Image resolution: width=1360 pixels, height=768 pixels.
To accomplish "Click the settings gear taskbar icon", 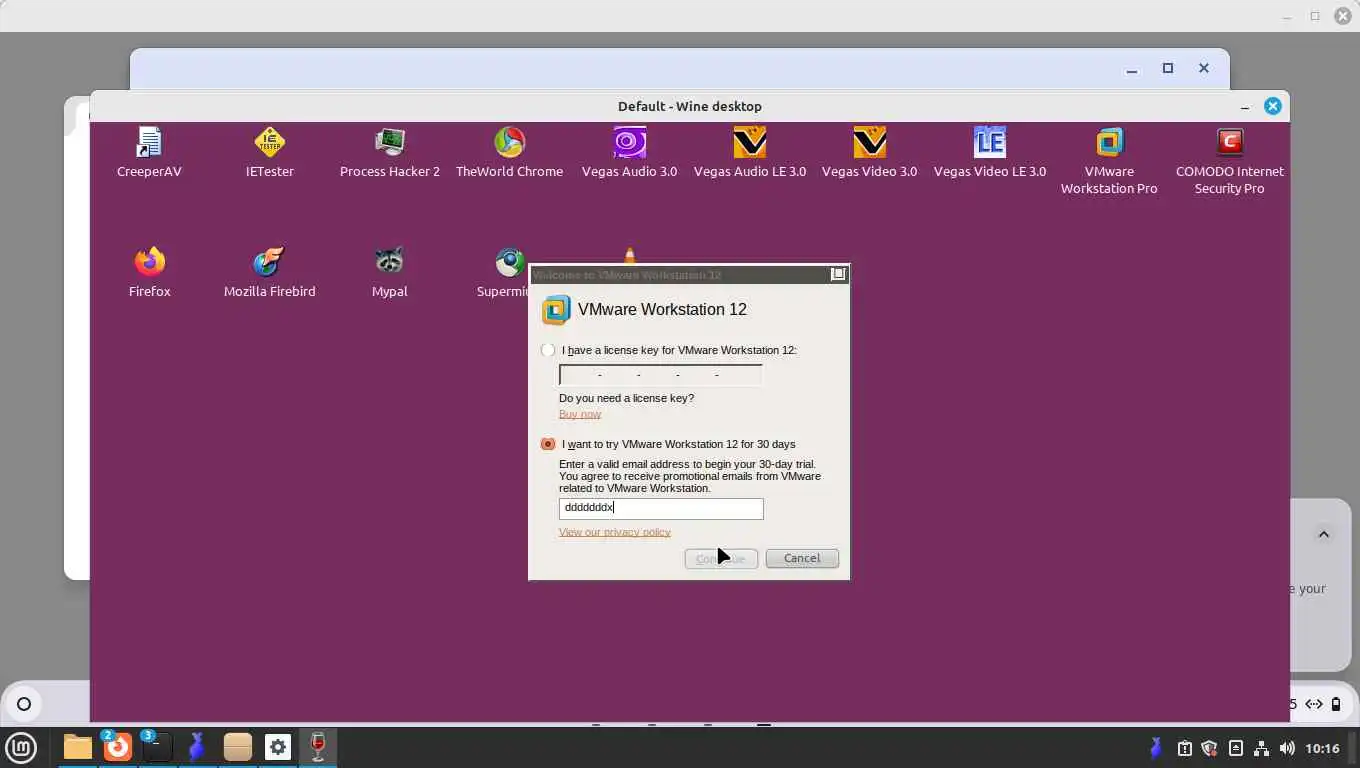I will (x=278, y=747).
